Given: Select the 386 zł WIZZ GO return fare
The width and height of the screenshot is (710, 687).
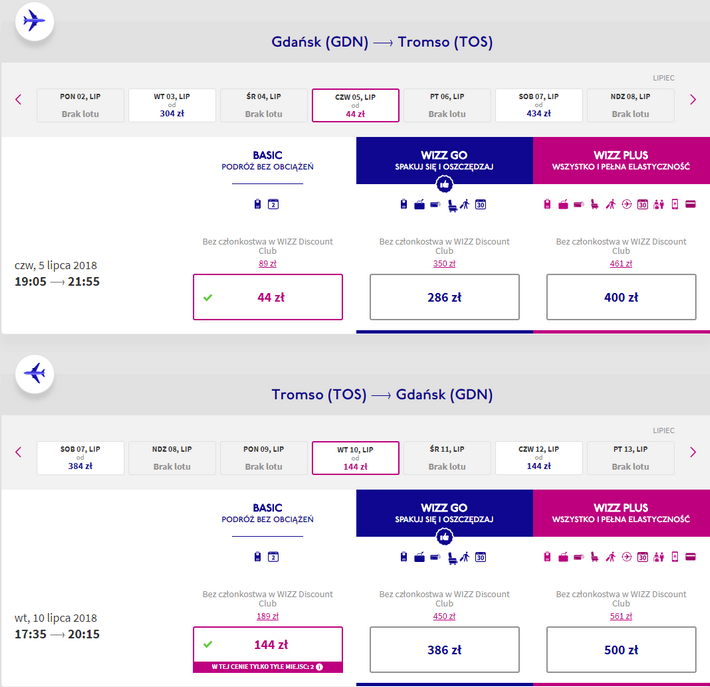Looking at the screenshot, I should coord(444,649).
